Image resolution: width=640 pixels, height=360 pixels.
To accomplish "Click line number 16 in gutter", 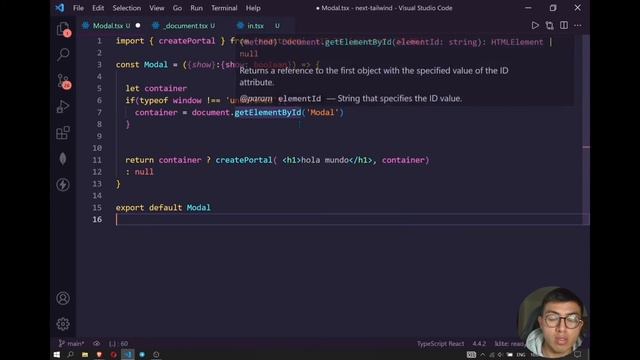I will 97,219.
